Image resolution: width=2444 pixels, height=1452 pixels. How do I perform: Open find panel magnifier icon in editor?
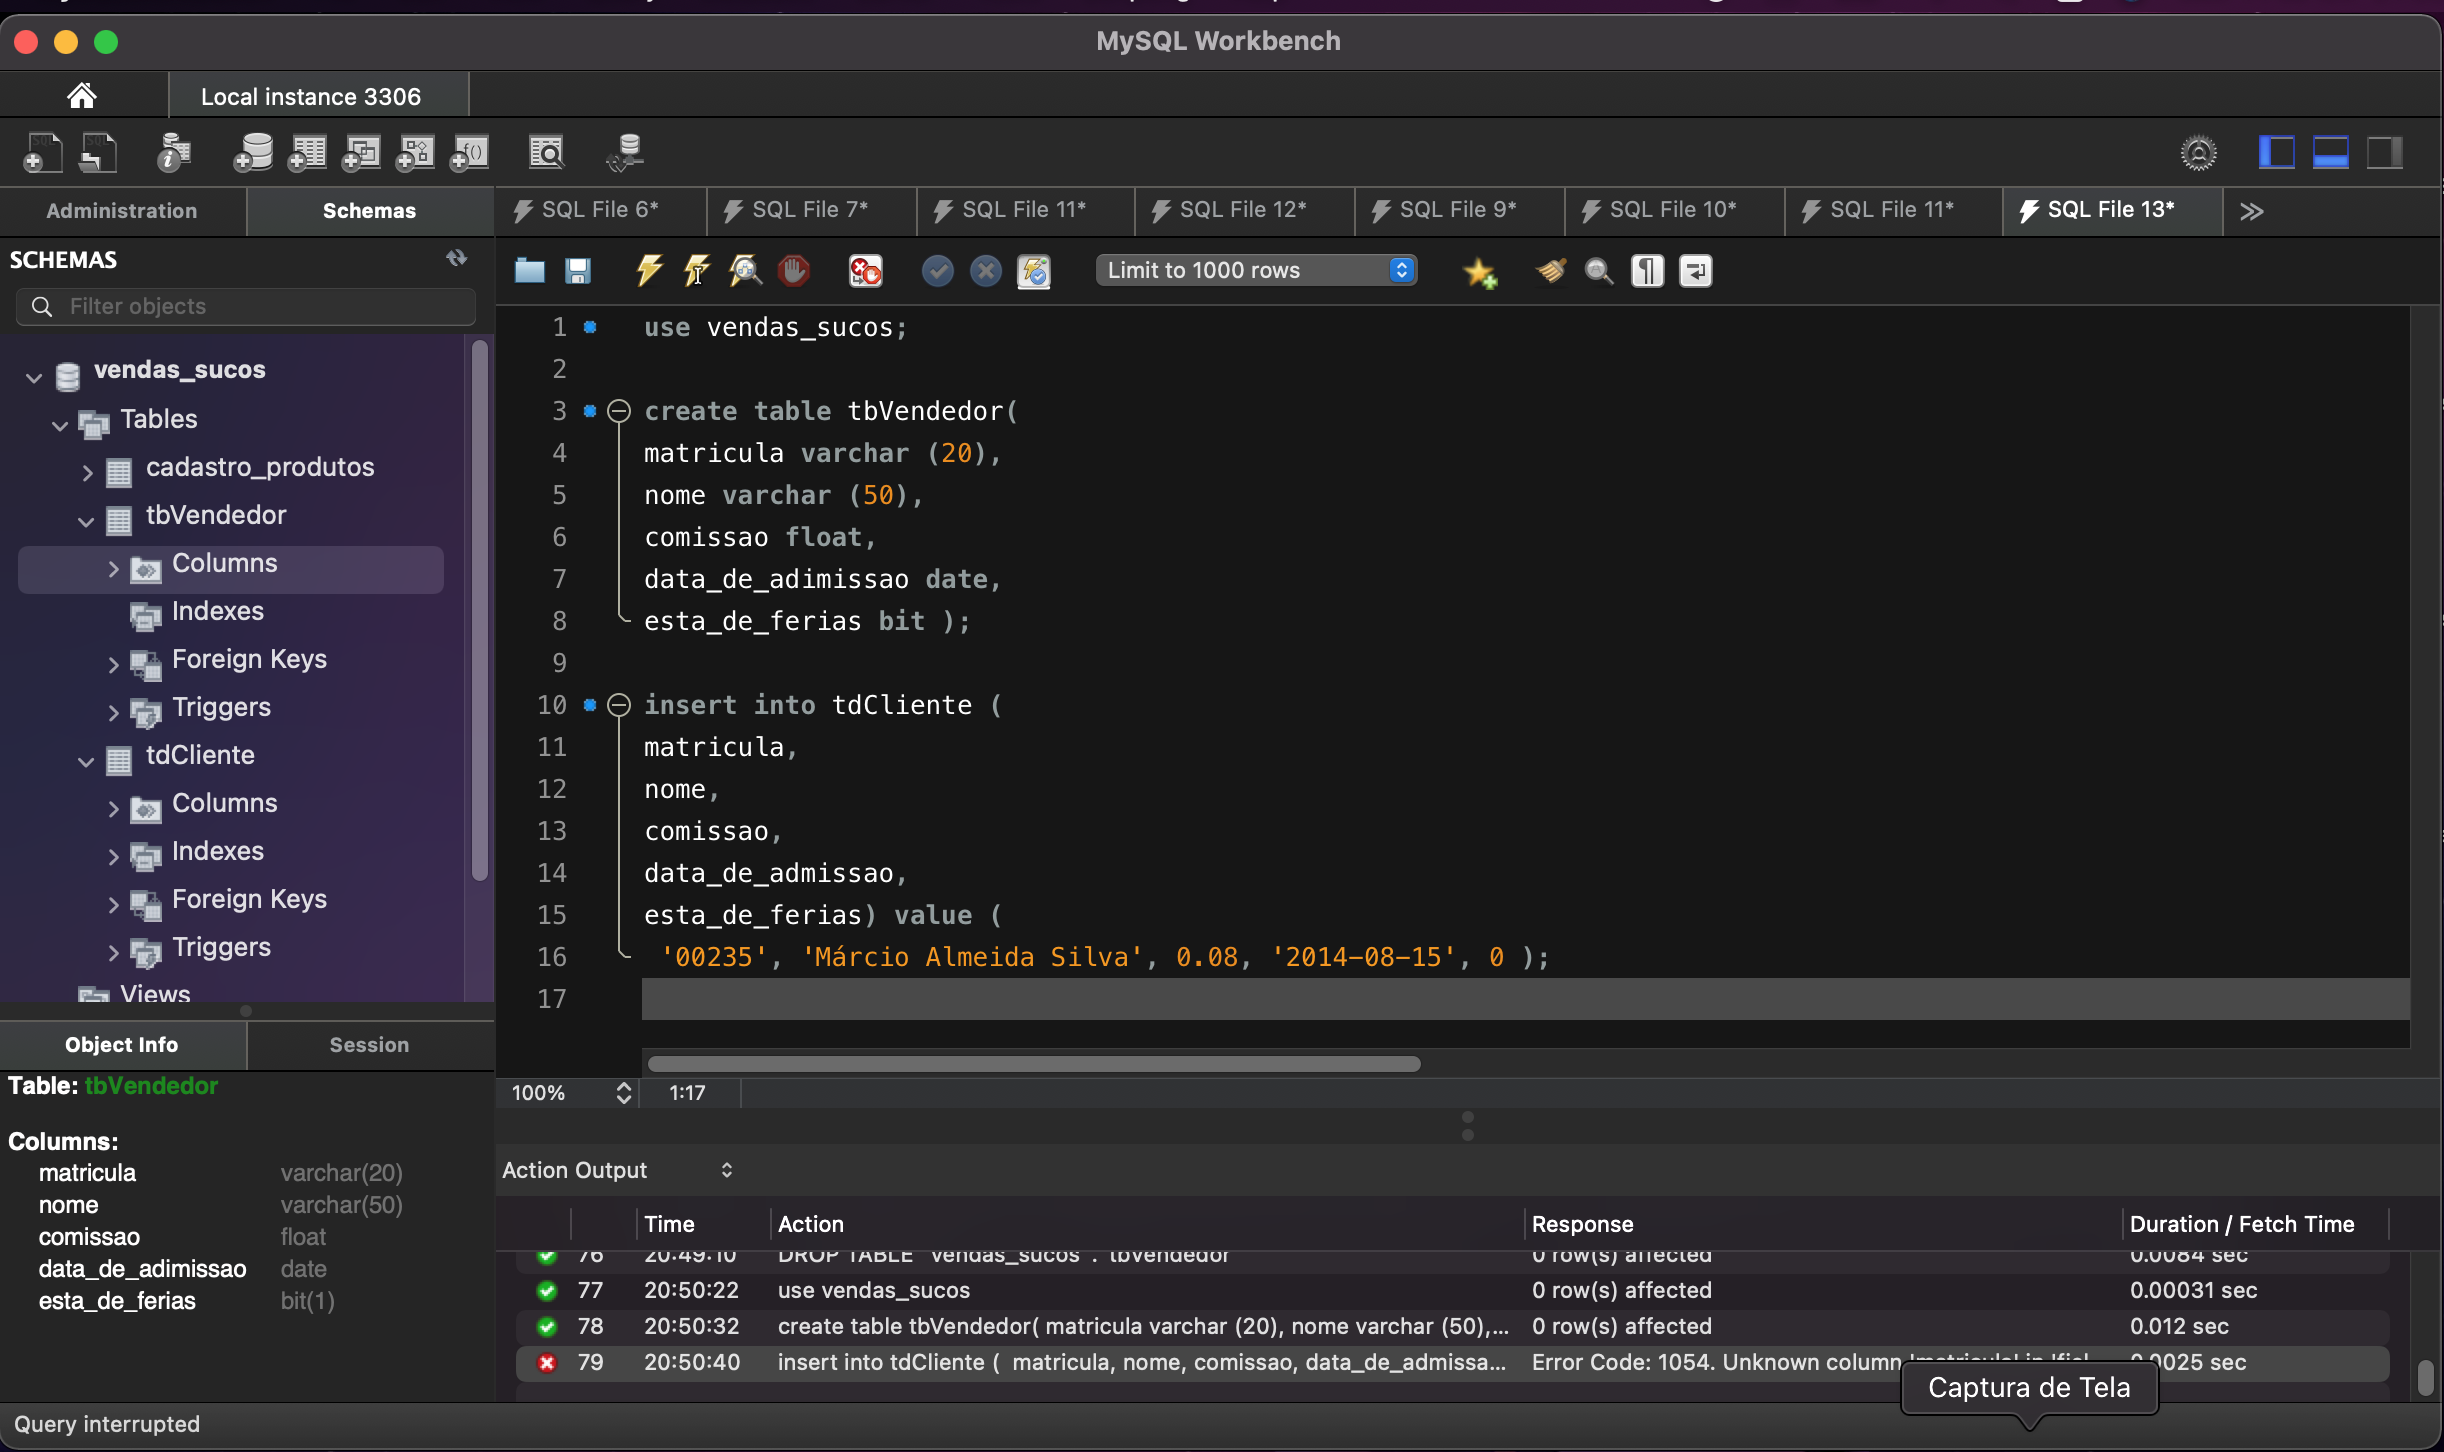click(1599, 271)
